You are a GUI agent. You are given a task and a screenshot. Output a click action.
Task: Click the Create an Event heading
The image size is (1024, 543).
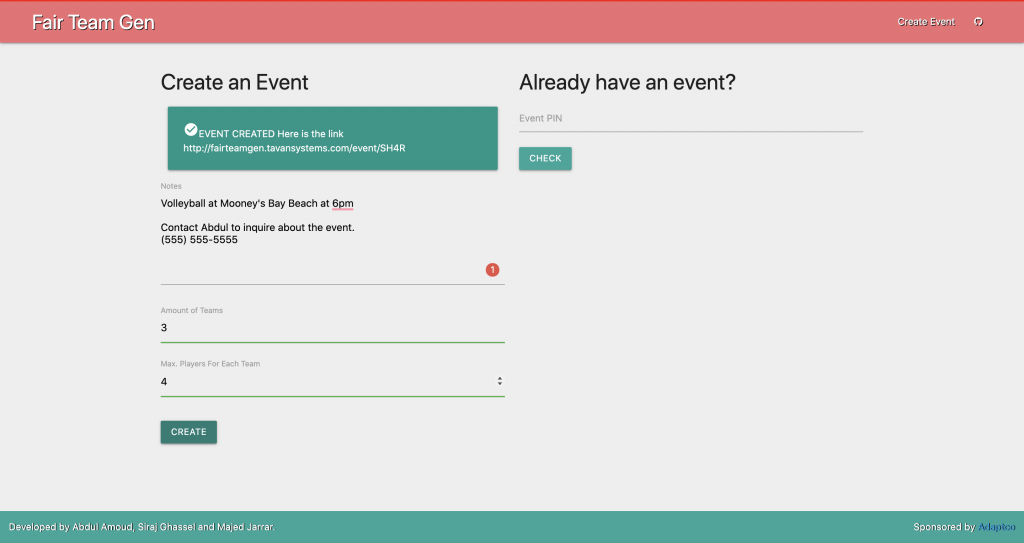coord(234,82)
